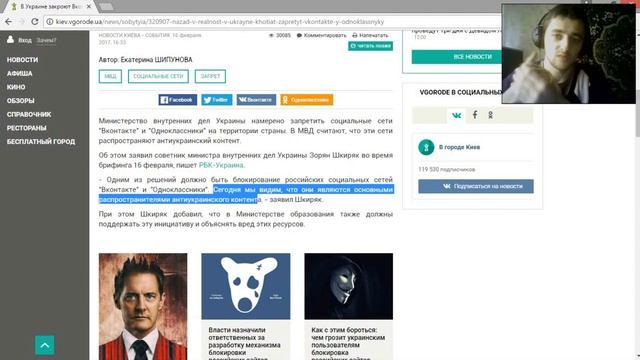
Task: Click the МВД tag button
Action: pos(110,76)
